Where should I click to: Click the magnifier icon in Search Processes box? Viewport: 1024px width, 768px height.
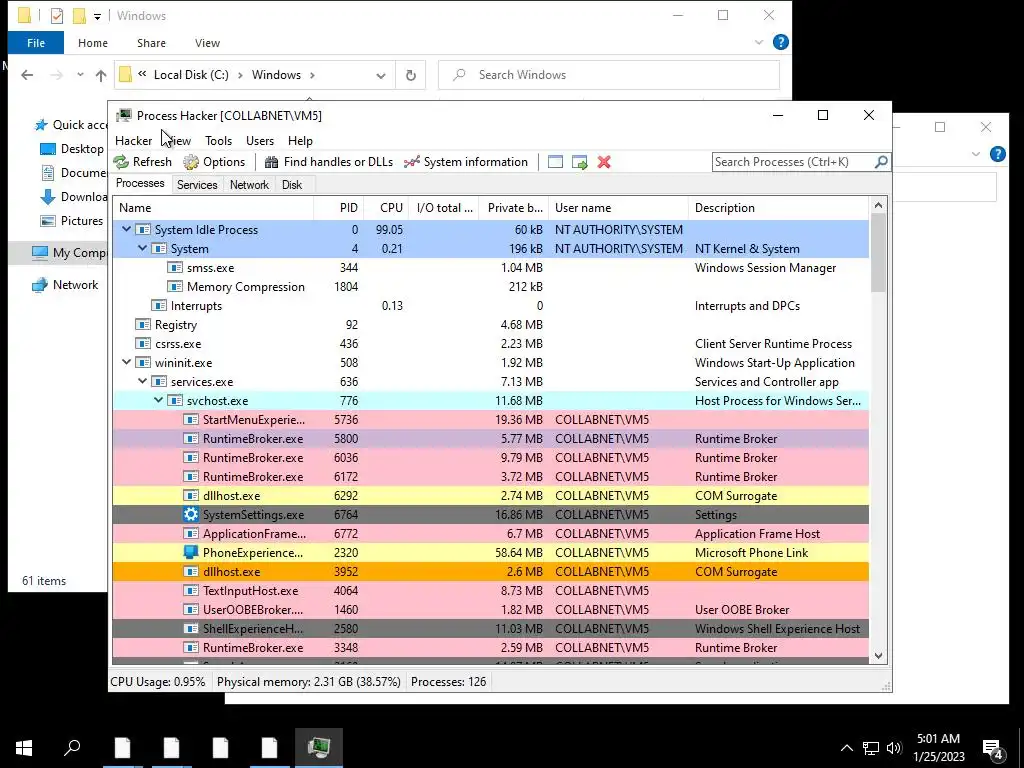(880, 161)
